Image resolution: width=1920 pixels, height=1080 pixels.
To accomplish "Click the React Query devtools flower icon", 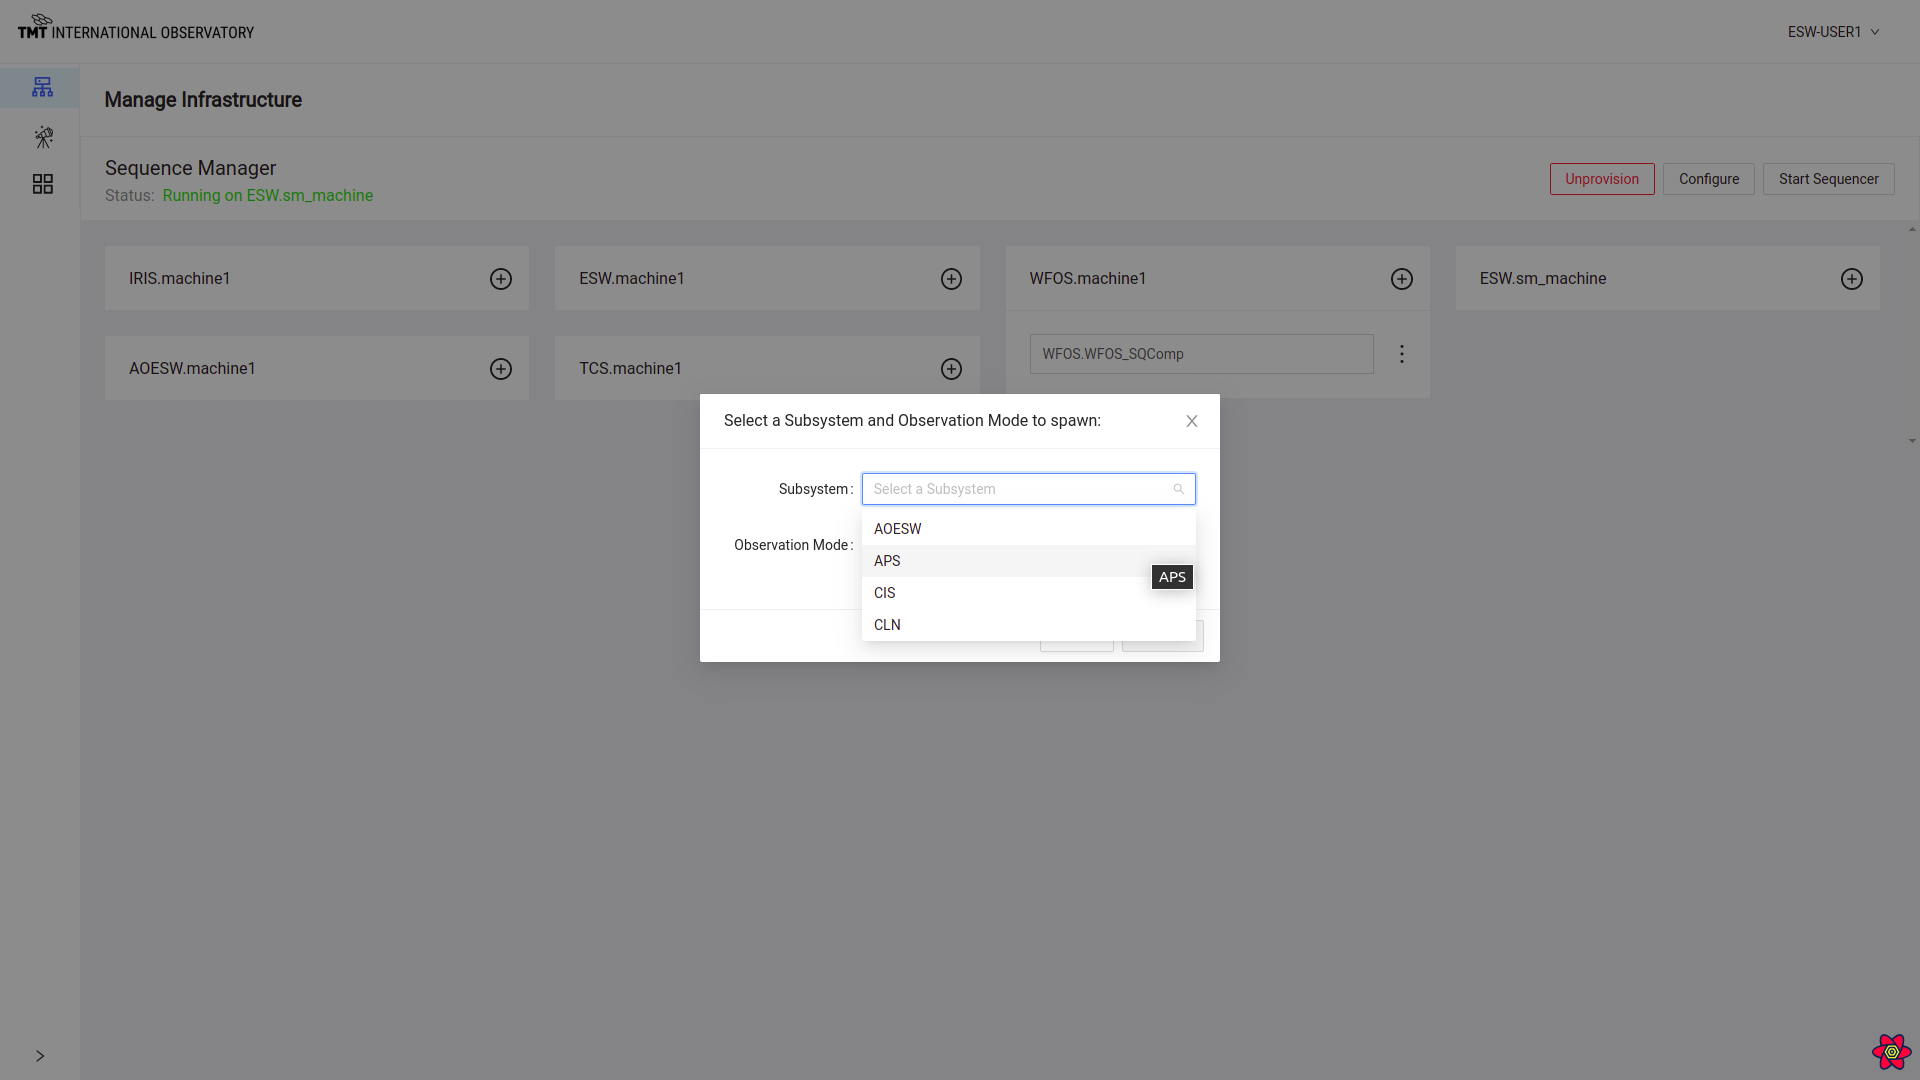I will 1891,1051.
